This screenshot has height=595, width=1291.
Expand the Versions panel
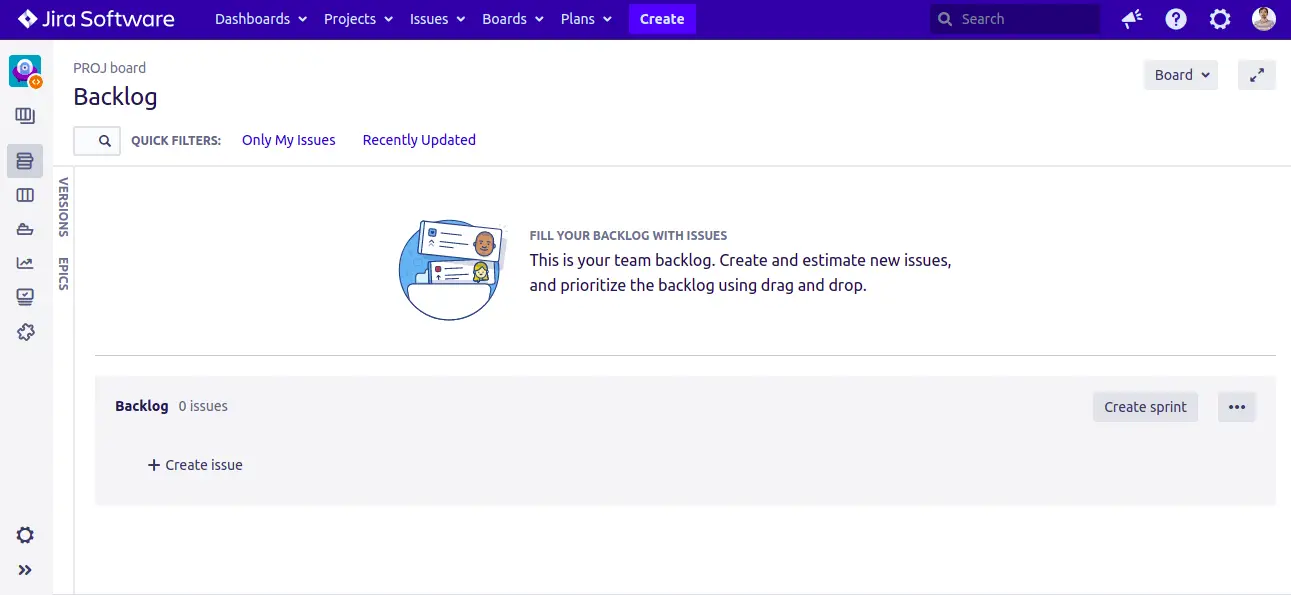pyautogui.click(x=63, y=207)
